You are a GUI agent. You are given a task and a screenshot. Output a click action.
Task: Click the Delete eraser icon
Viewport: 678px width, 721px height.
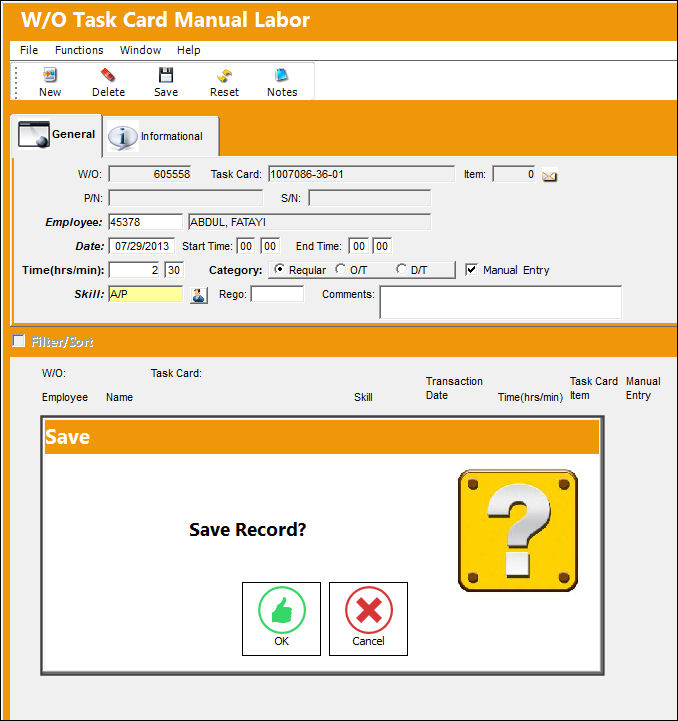pyautogui.click(x=108, y=75)
